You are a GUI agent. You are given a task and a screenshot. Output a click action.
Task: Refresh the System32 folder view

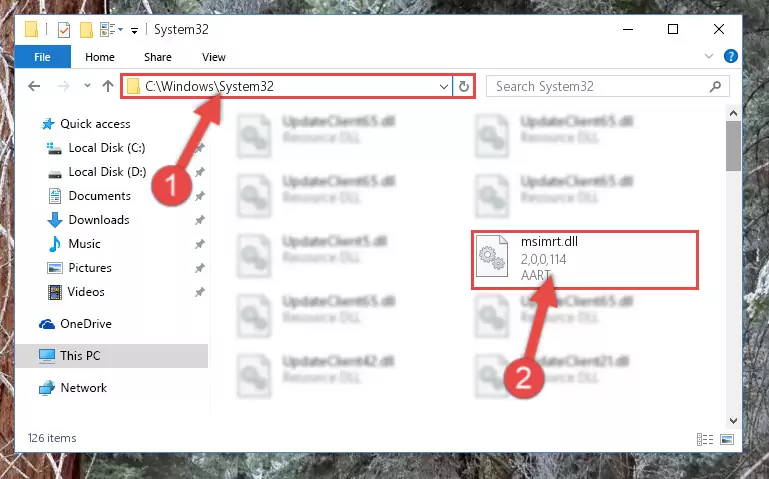click(463, 87)
